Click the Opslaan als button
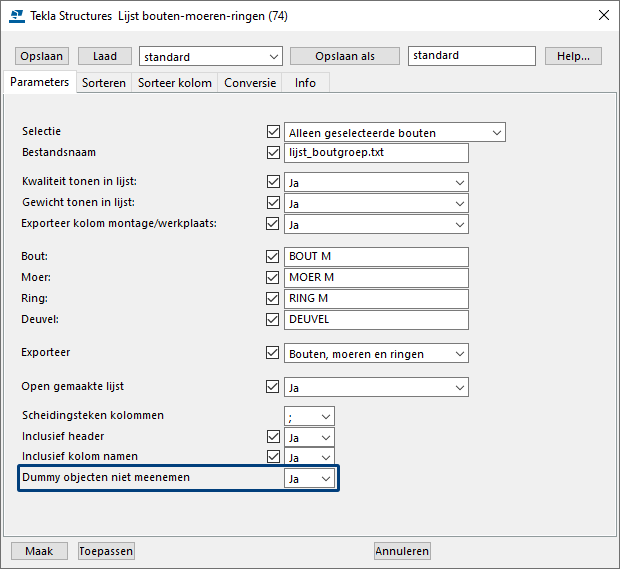 345,56
